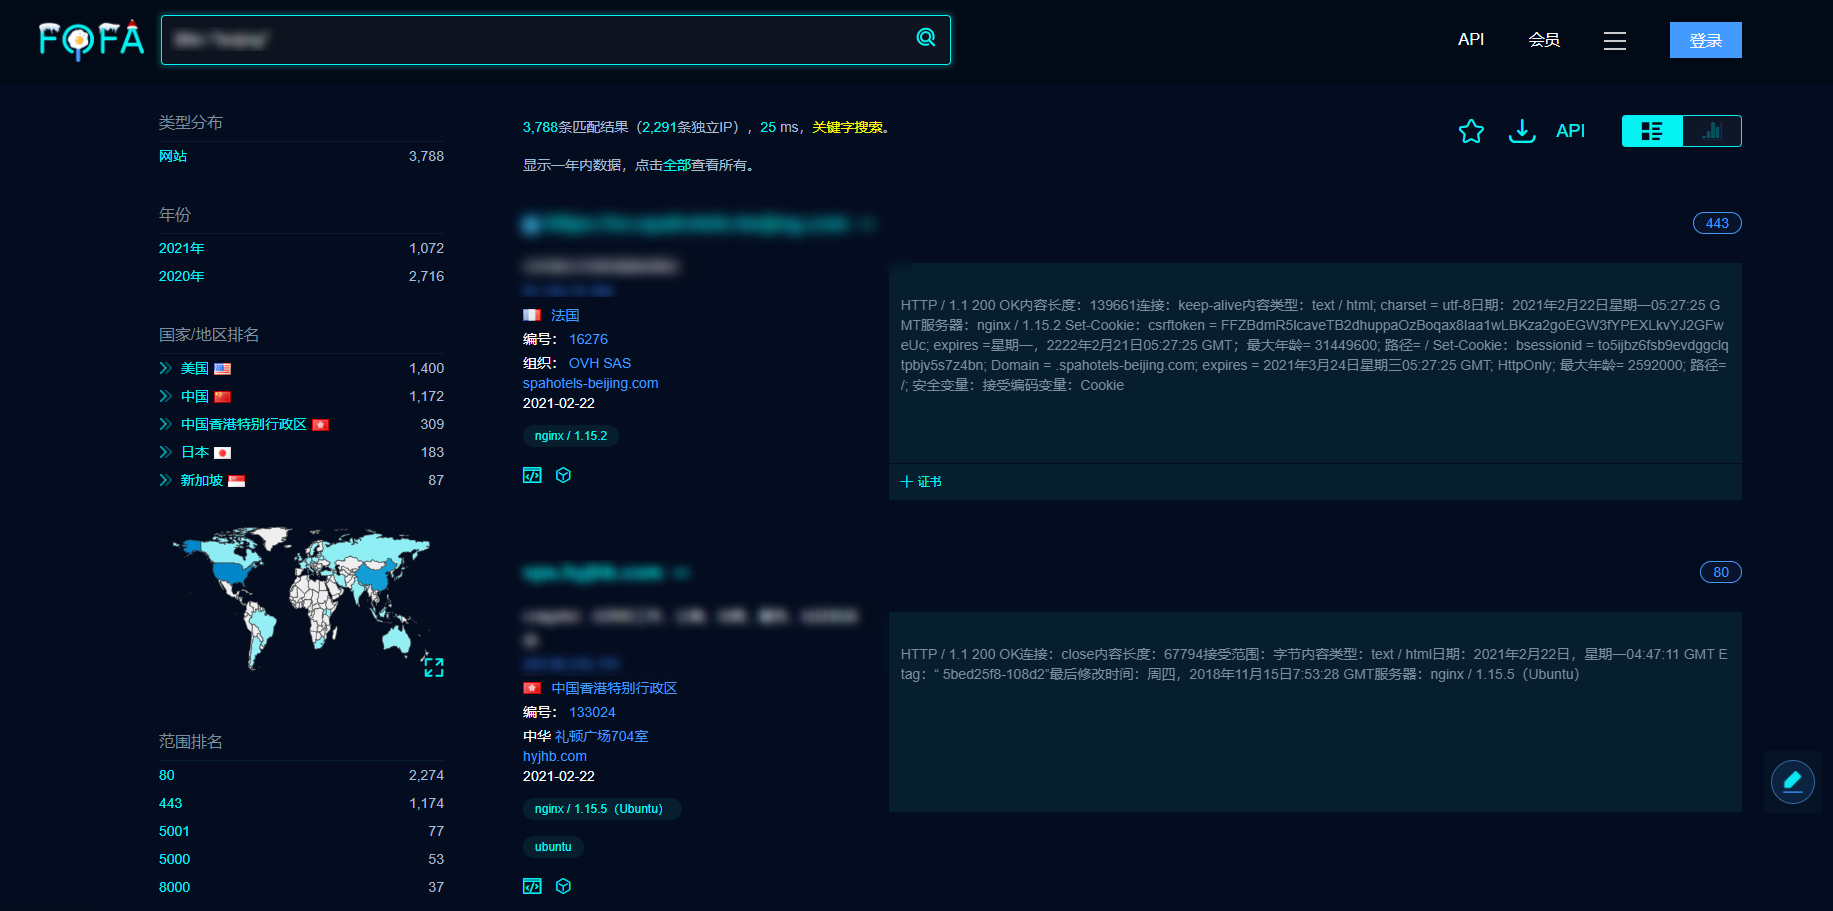Filter by port 8000

click(x=174, y=887)
